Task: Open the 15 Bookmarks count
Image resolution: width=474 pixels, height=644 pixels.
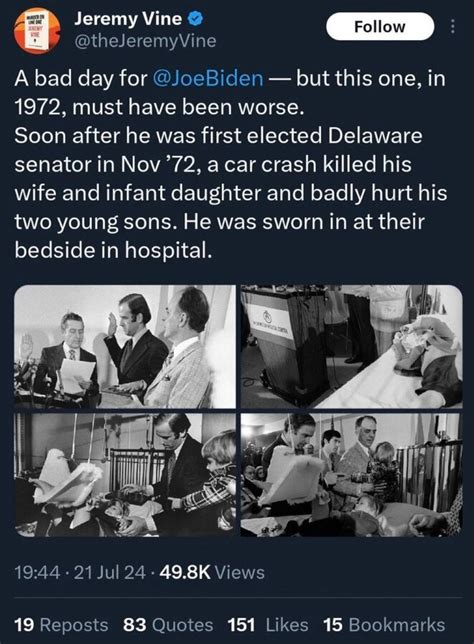Action: (x=384, y=625)
